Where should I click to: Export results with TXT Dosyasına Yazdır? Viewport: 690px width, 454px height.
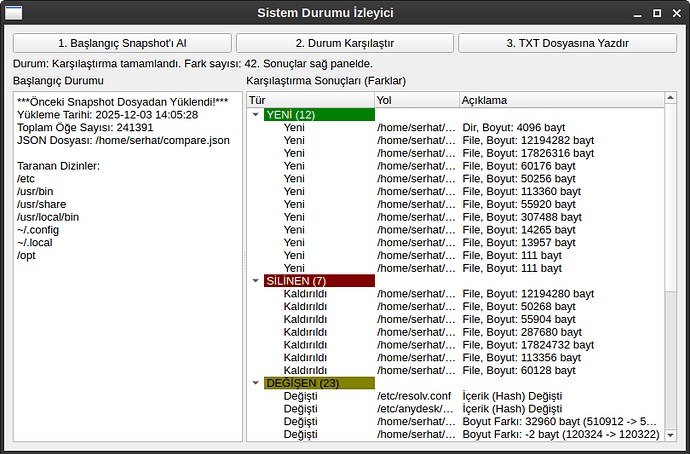tap(567, 44)
